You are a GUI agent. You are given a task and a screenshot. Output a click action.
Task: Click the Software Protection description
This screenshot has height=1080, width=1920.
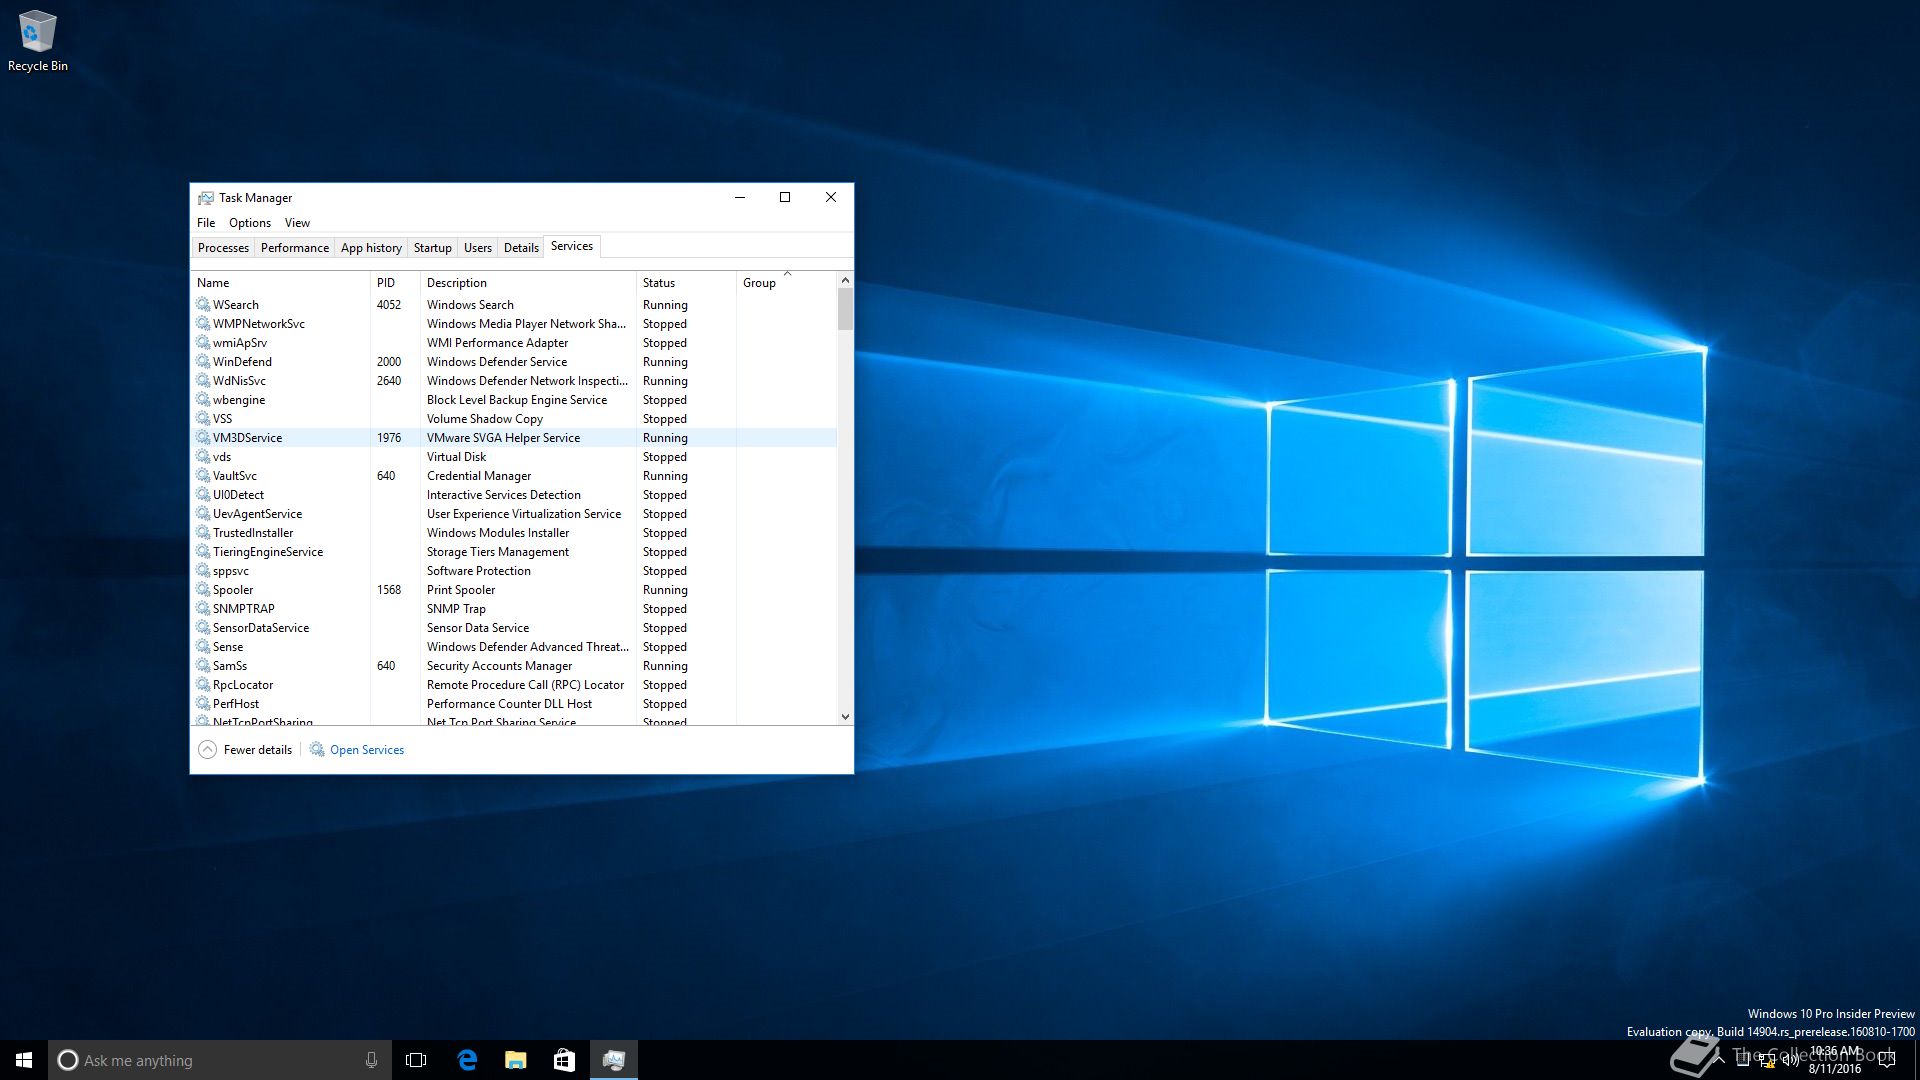(x=479, y=571)
